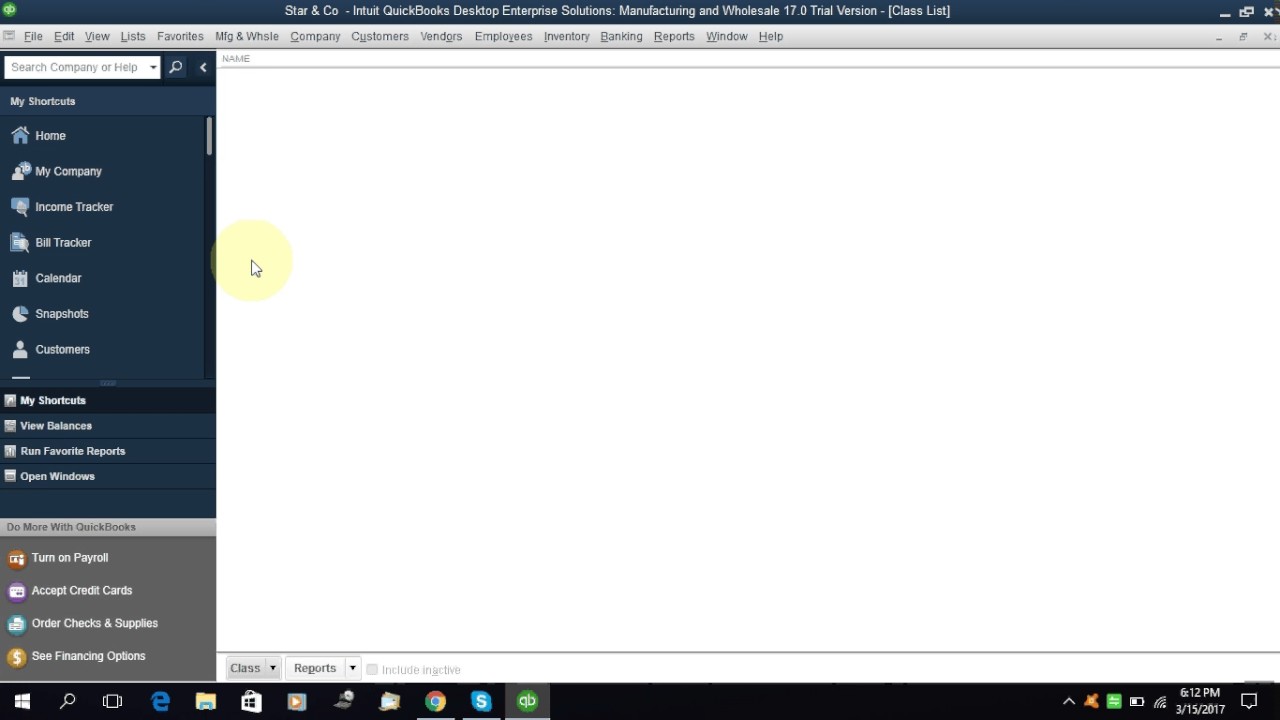Click Order Checks & Supplies link
The image size is (1280, 720).
click(95, 624)
